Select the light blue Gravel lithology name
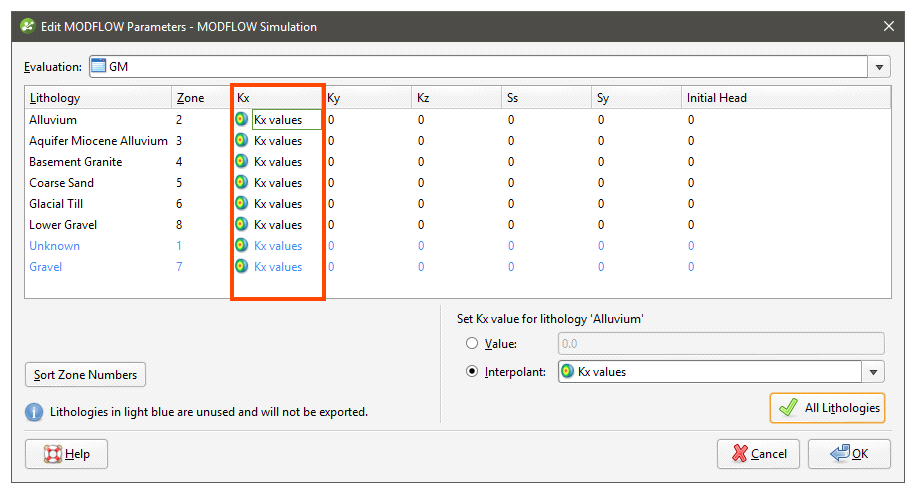The image size is (905, 483). tap(46, 267)
